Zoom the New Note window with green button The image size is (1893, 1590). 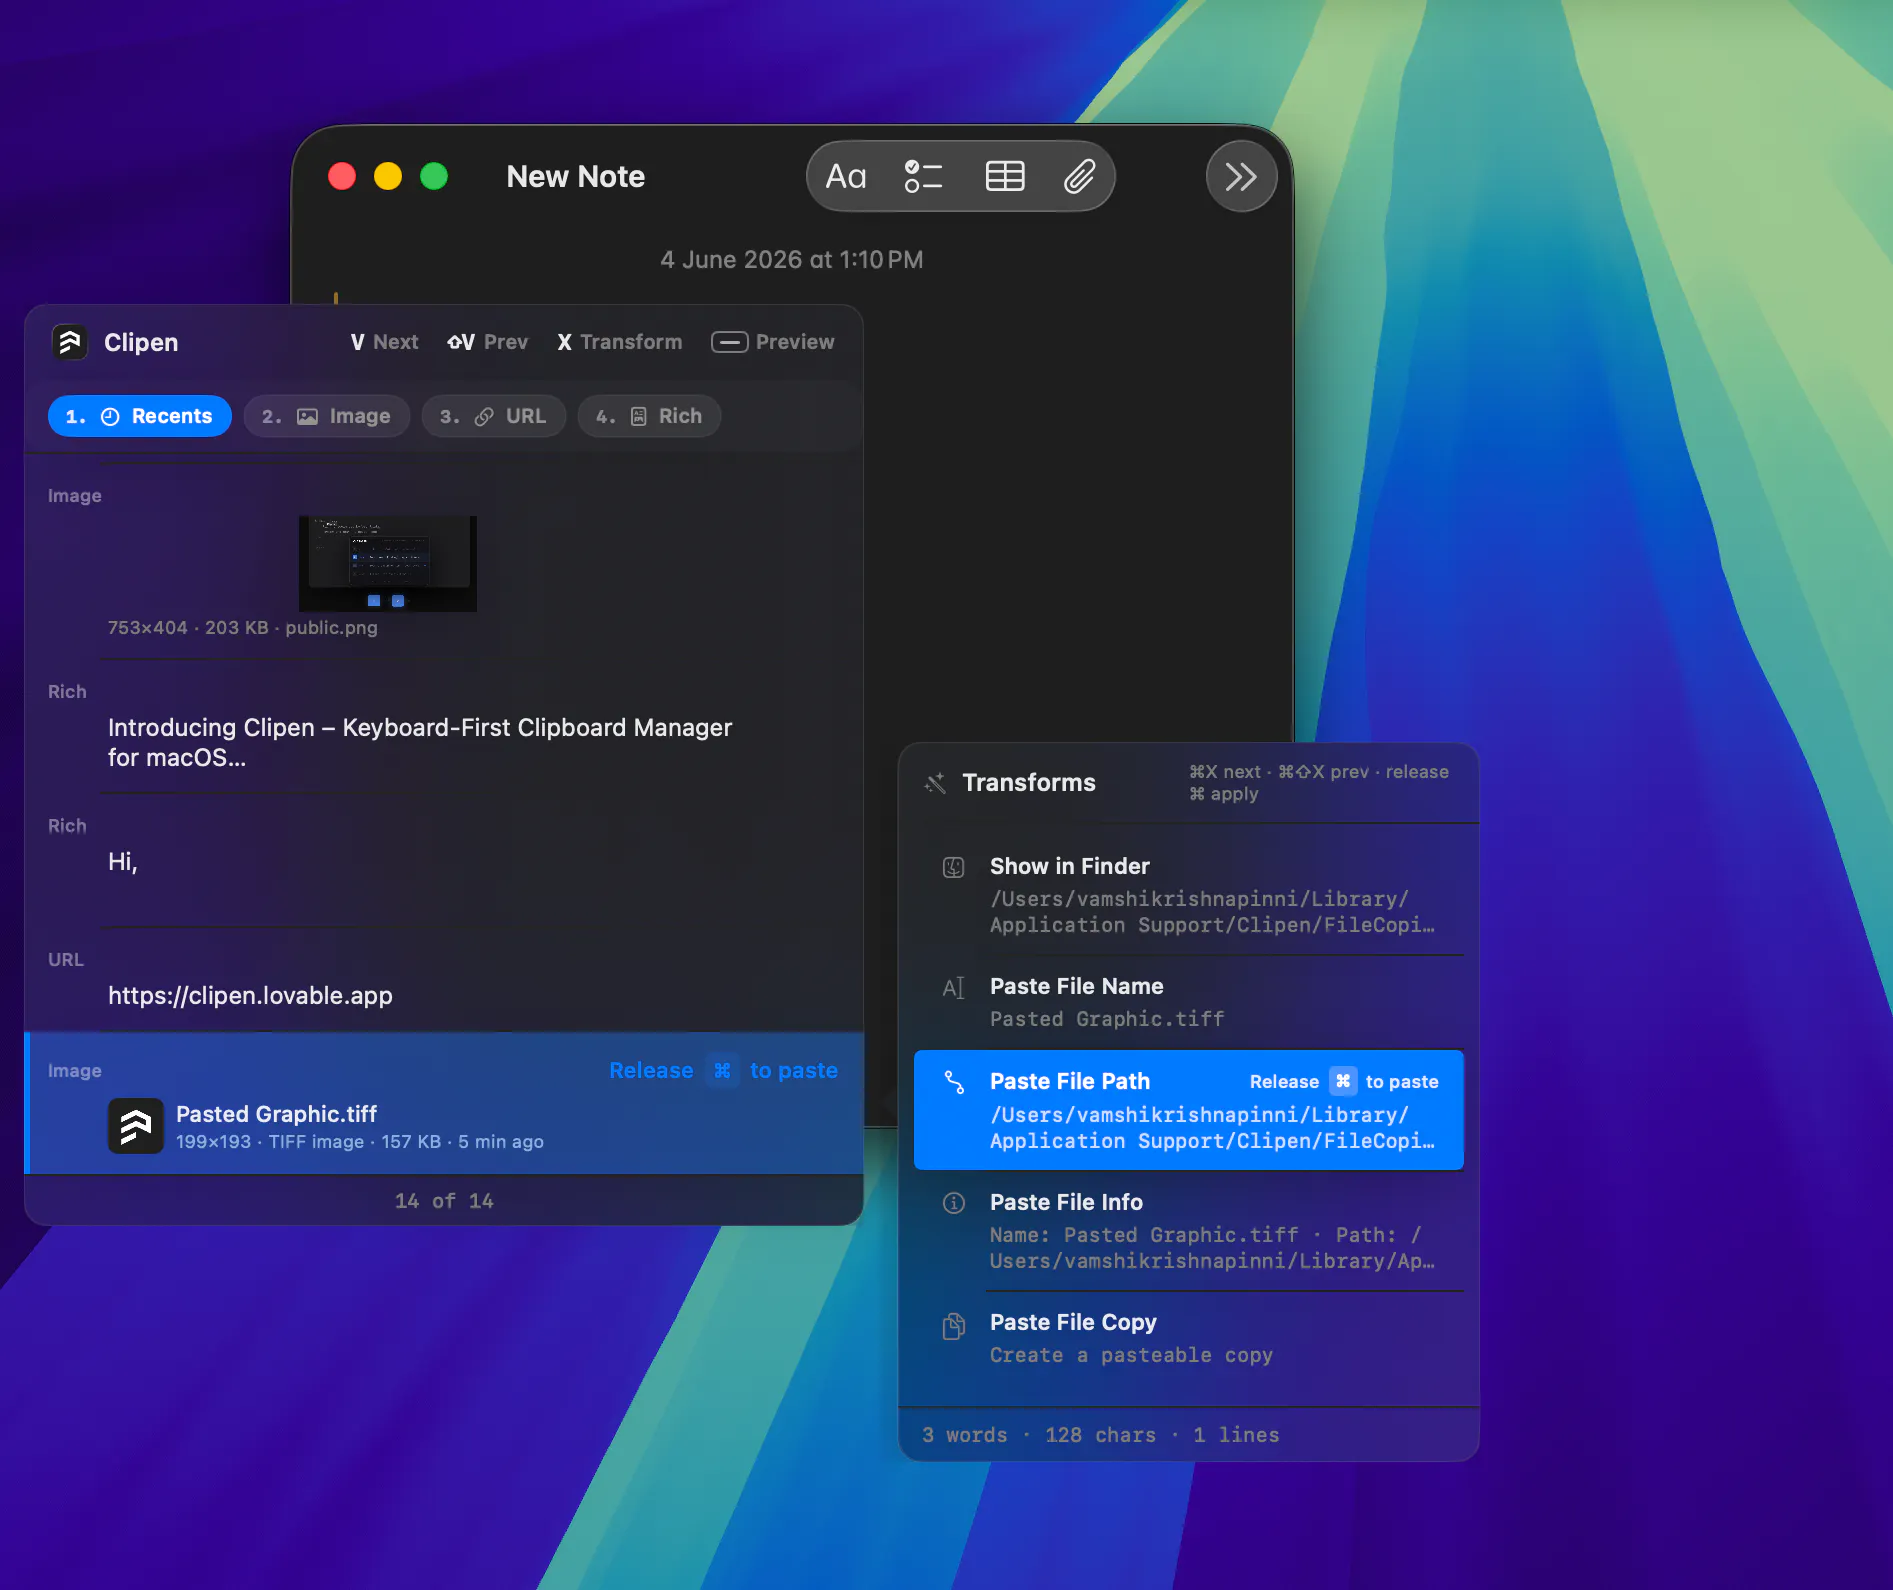[434, 177]
